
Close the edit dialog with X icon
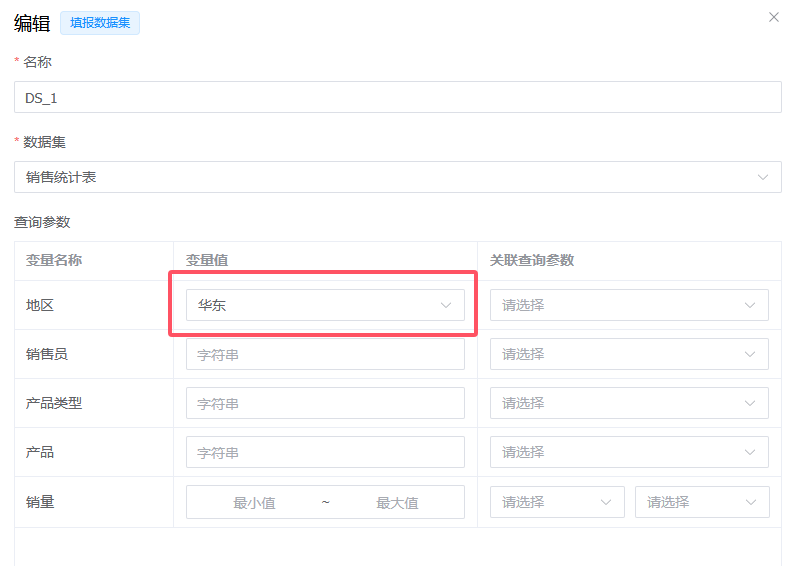click(x=773, y=17)
